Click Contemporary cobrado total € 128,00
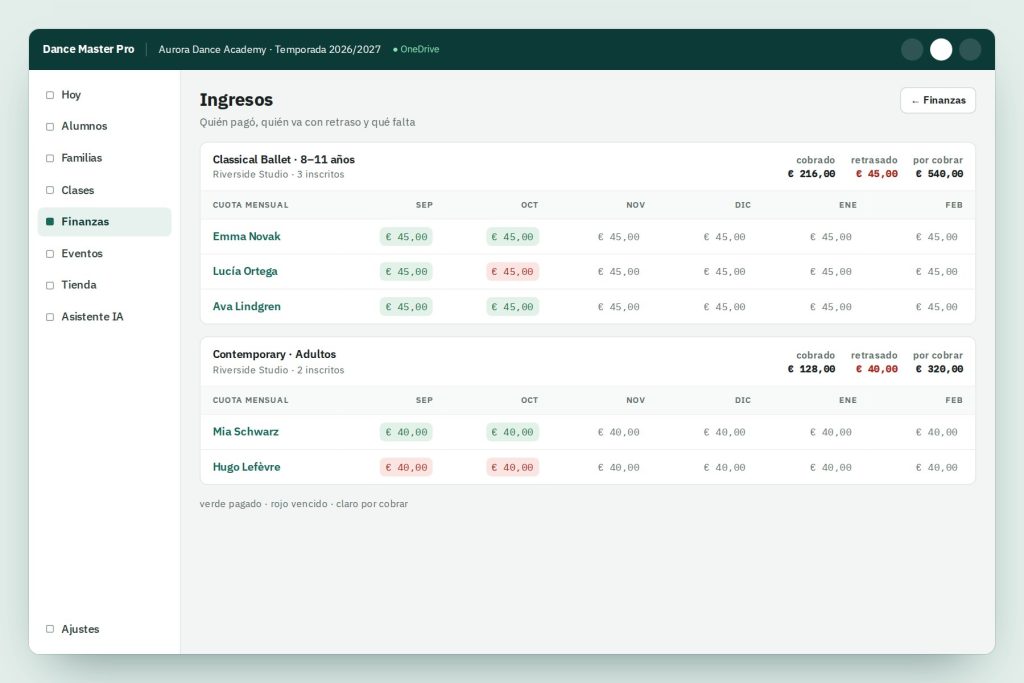1024x683 pixels. [x=811, y=369]
